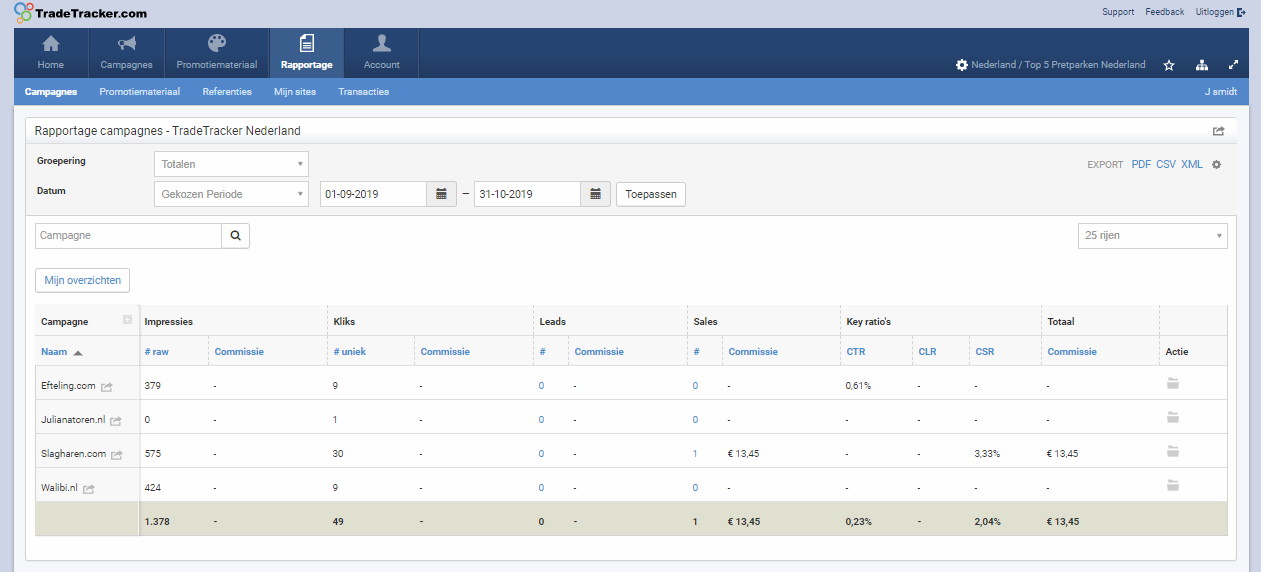
Task: Click the start date field 01-09-2019
Action: click(373, 194)
